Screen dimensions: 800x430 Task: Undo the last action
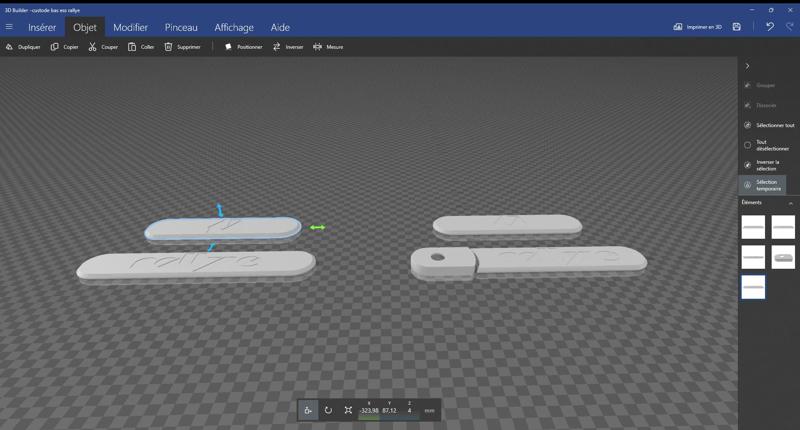[770, 27]
